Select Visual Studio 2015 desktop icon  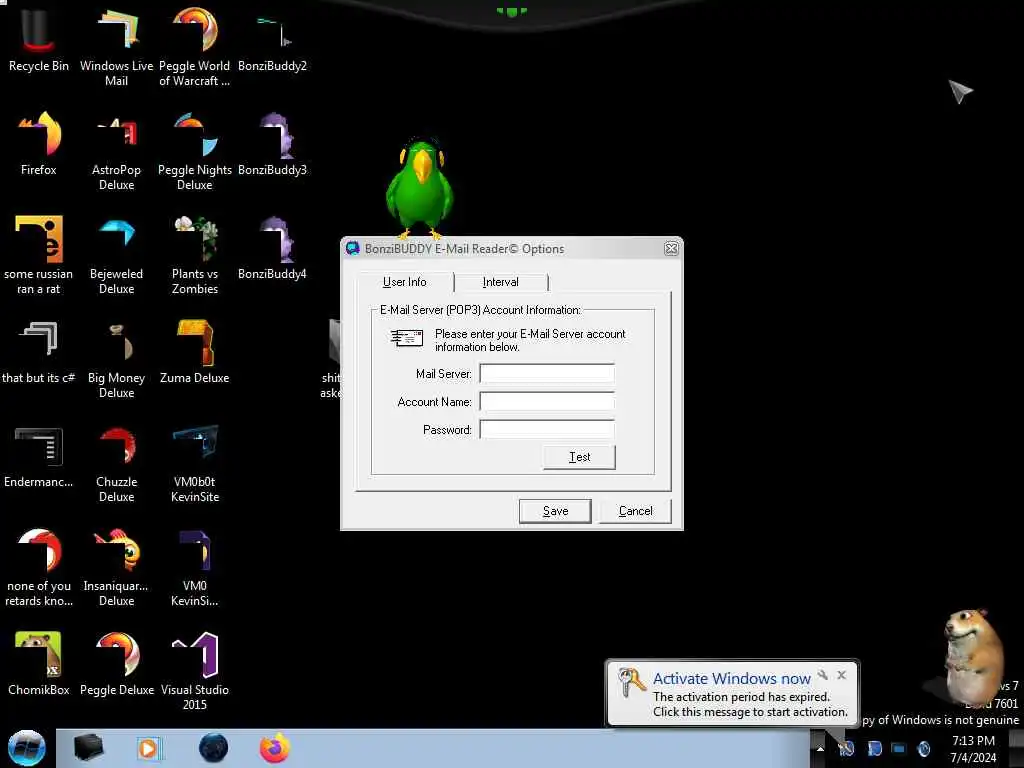(195, 671)
